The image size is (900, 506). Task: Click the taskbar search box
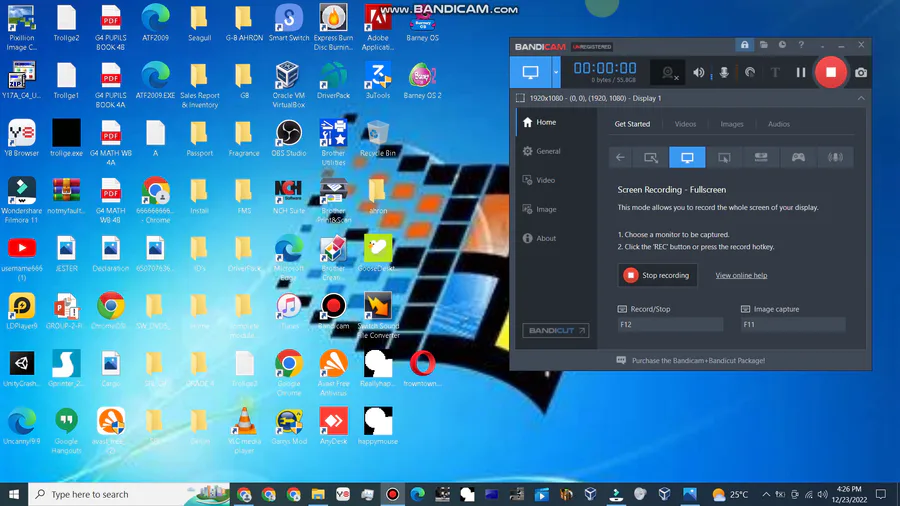[129, 494]
